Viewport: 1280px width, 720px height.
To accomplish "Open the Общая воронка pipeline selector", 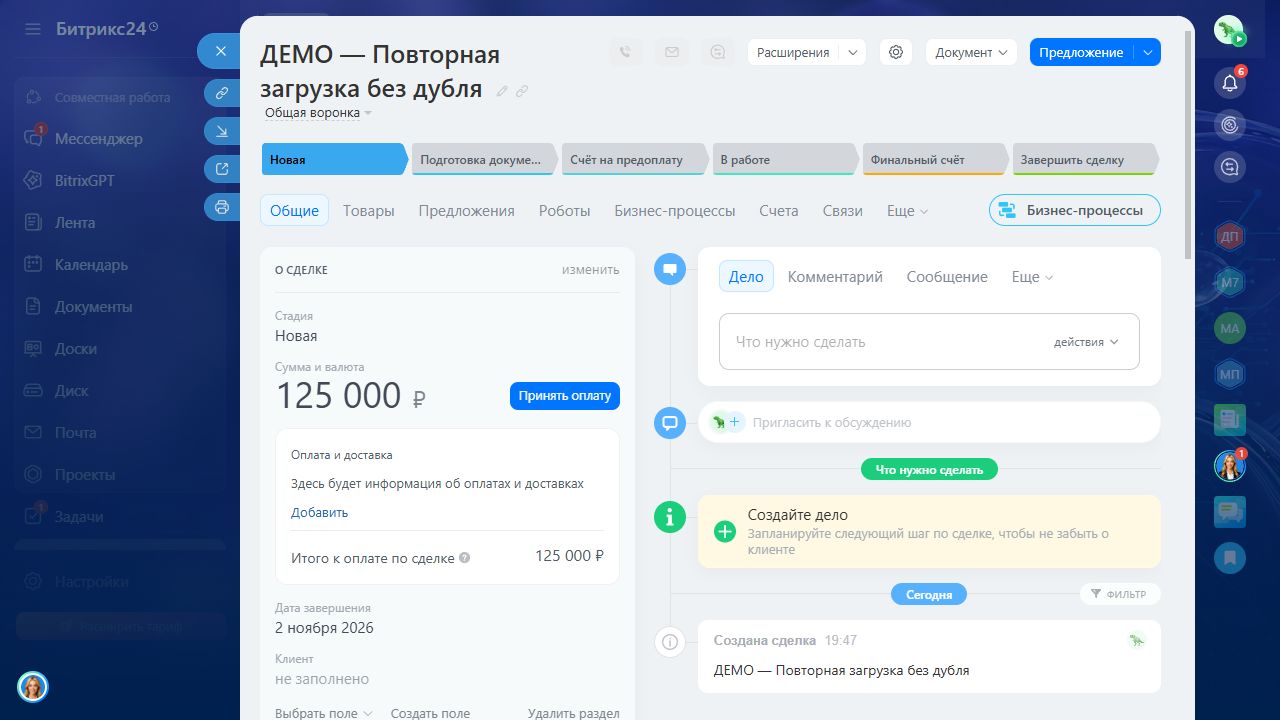I will click(318, 113).
